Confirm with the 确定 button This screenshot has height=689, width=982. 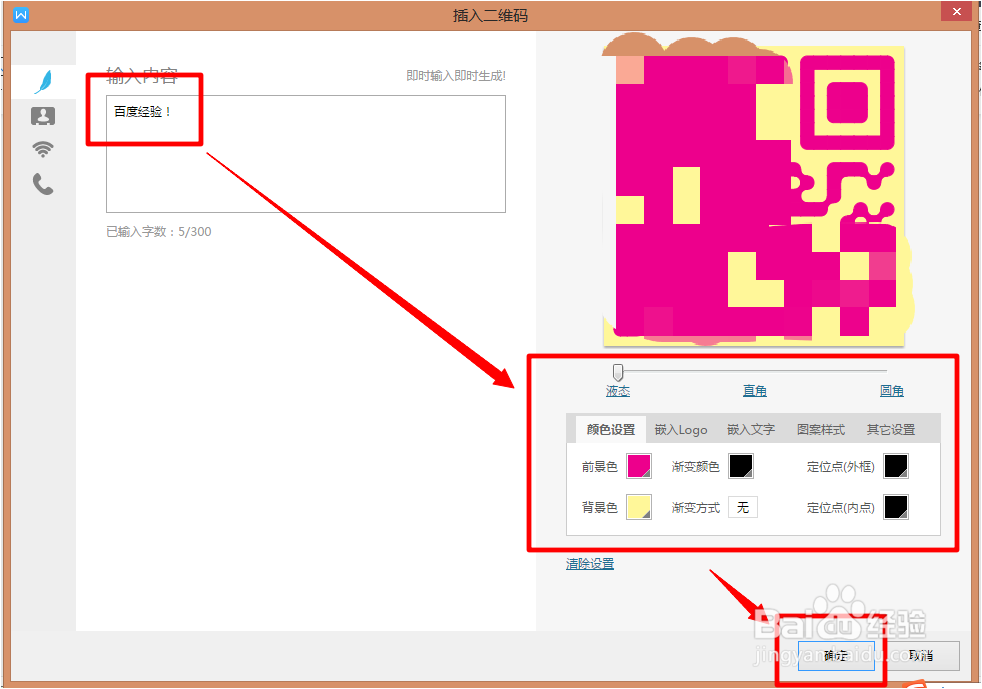[835, 656]
